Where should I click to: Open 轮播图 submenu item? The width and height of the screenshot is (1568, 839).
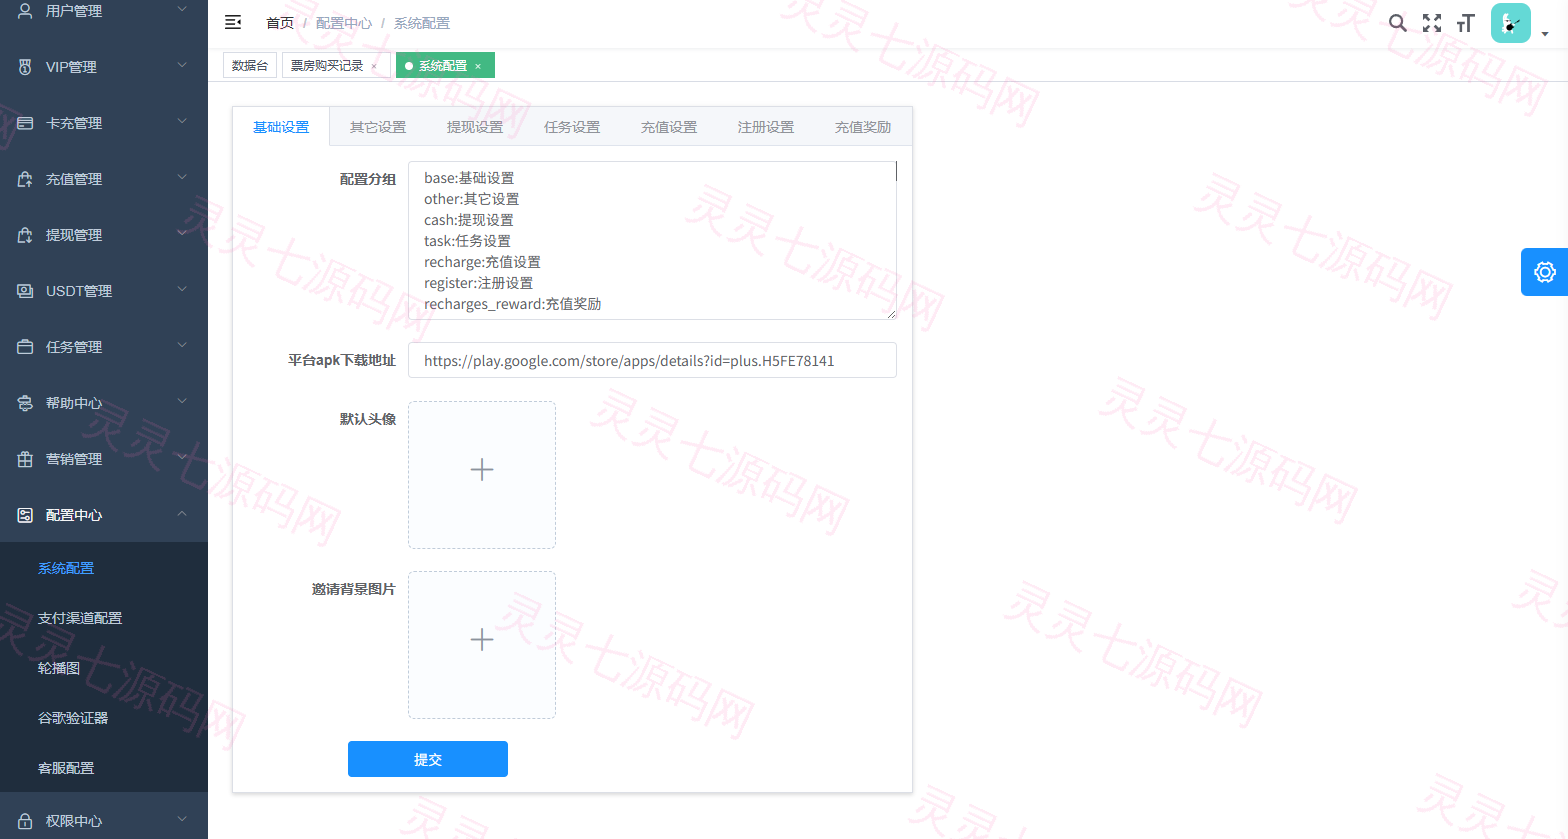[59, 668]
